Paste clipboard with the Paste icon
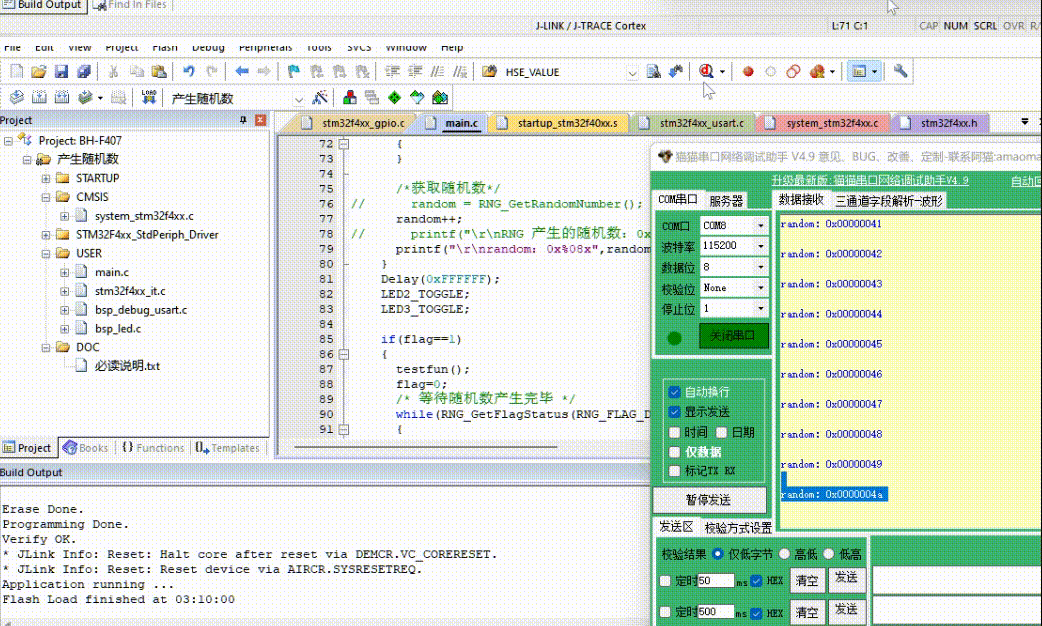This screenshot has width=1042, height=626. point(159,71)
